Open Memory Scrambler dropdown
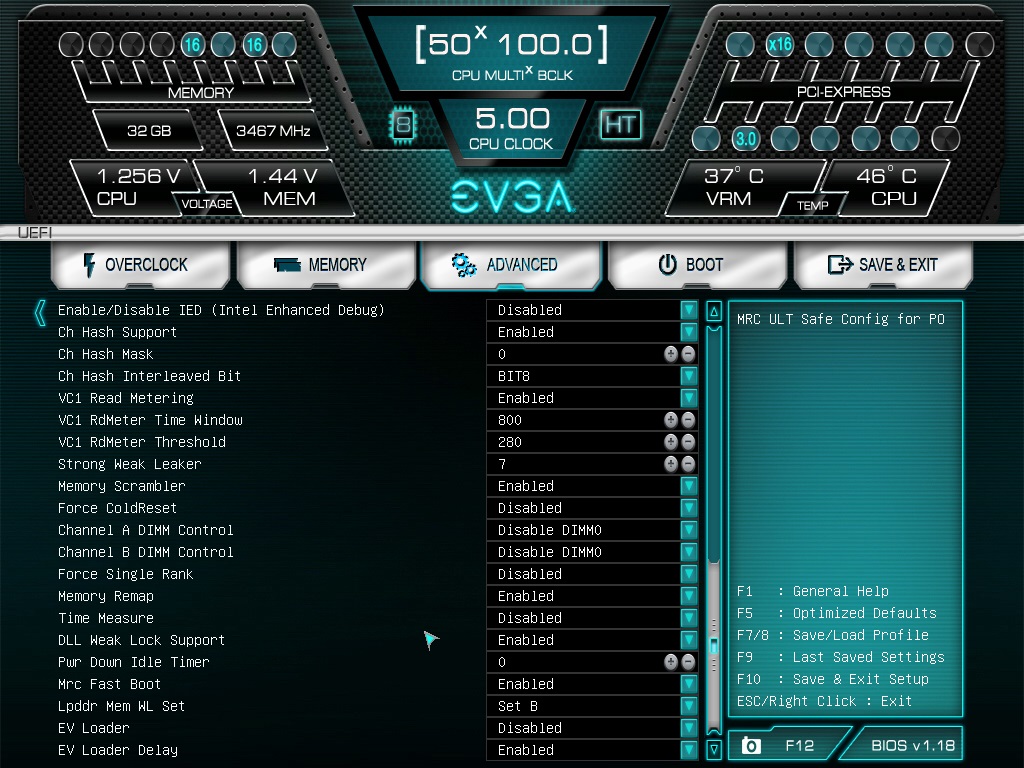The image size is (1024, 768). tap(688, 486)
